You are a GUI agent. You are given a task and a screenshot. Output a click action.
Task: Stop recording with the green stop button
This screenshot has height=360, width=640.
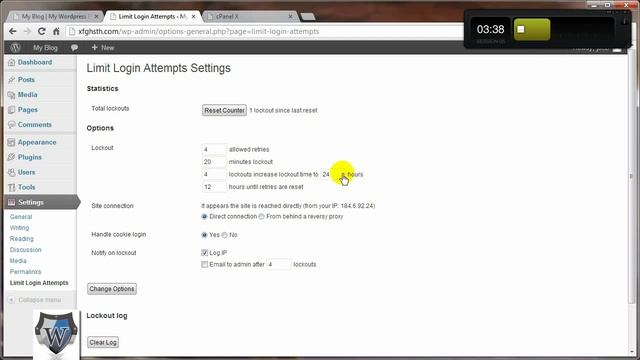532,29
